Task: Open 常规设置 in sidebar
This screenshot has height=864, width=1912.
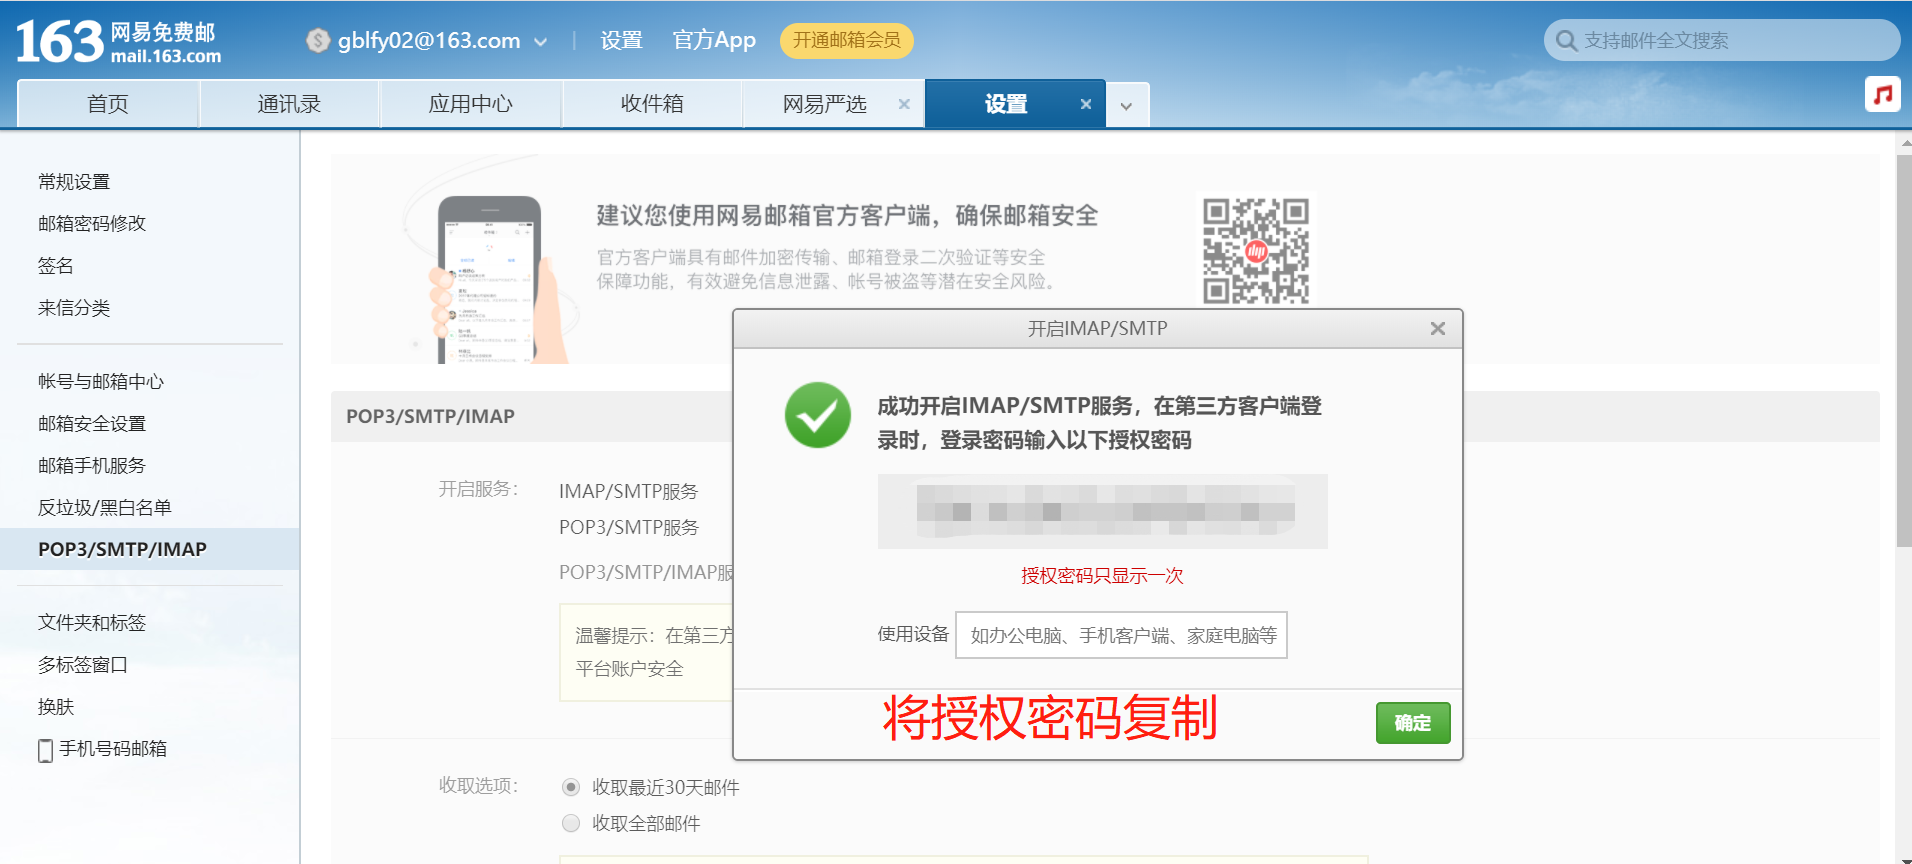Action: coord(74,182)
